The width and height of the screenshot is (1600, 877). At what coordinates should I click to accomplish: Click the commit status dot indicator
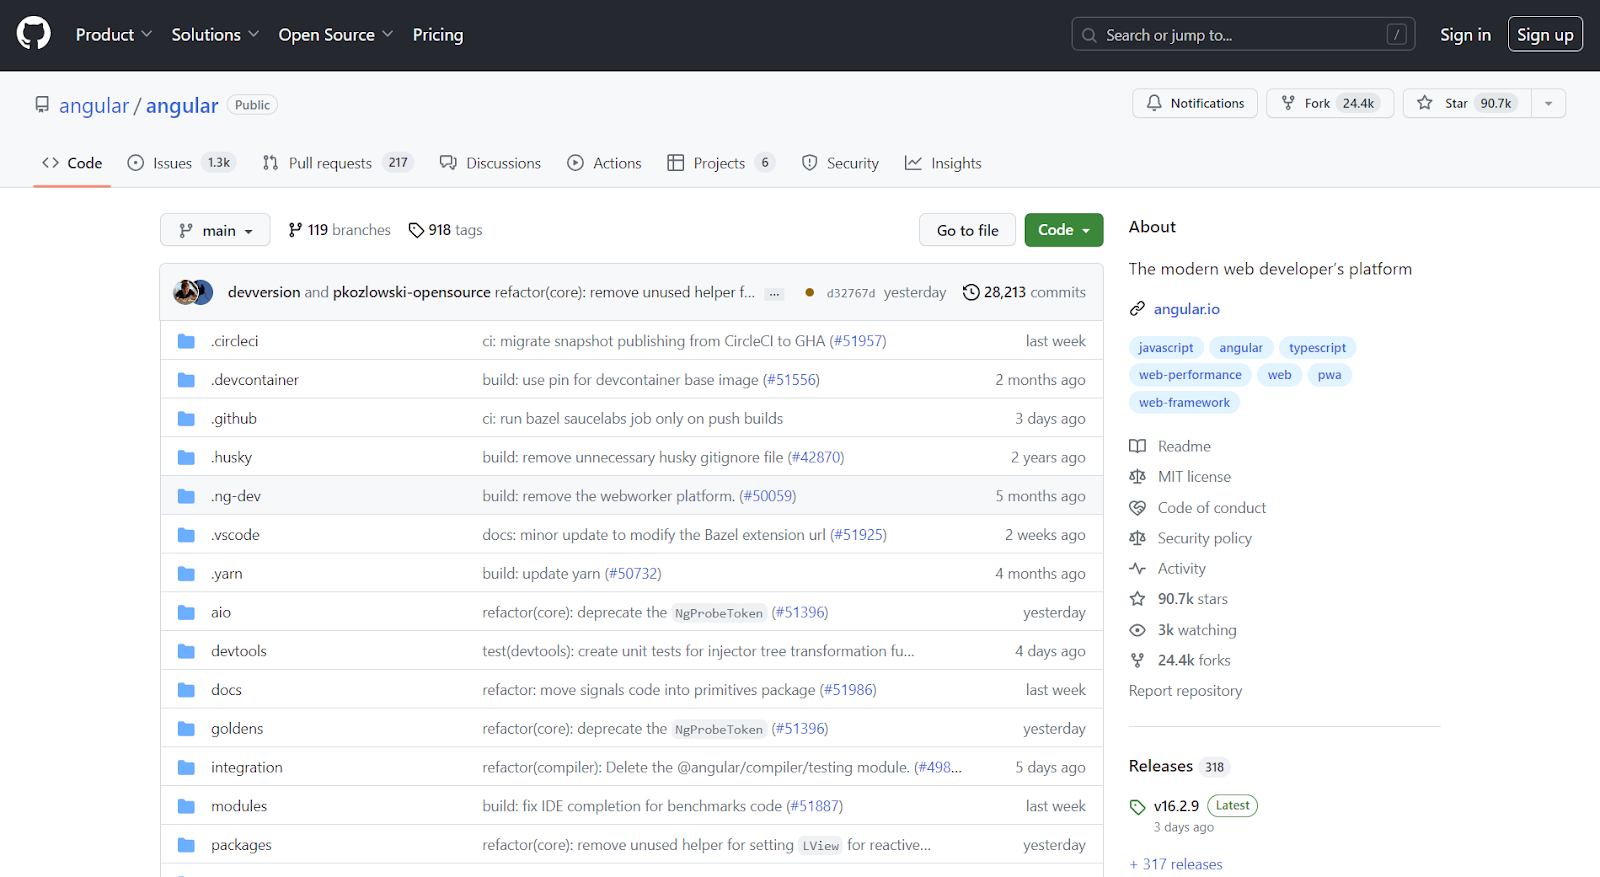tap(809, 292)
